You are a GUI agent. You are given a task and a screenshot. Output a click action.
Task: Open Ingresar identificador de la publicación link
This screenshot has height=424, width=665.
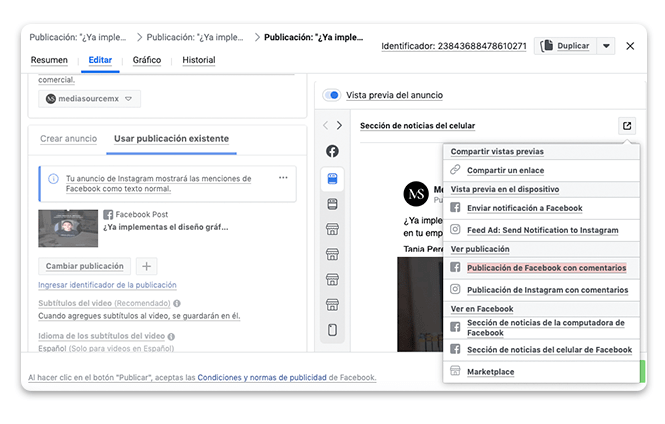pyautogui.click(x=107, y=285)
